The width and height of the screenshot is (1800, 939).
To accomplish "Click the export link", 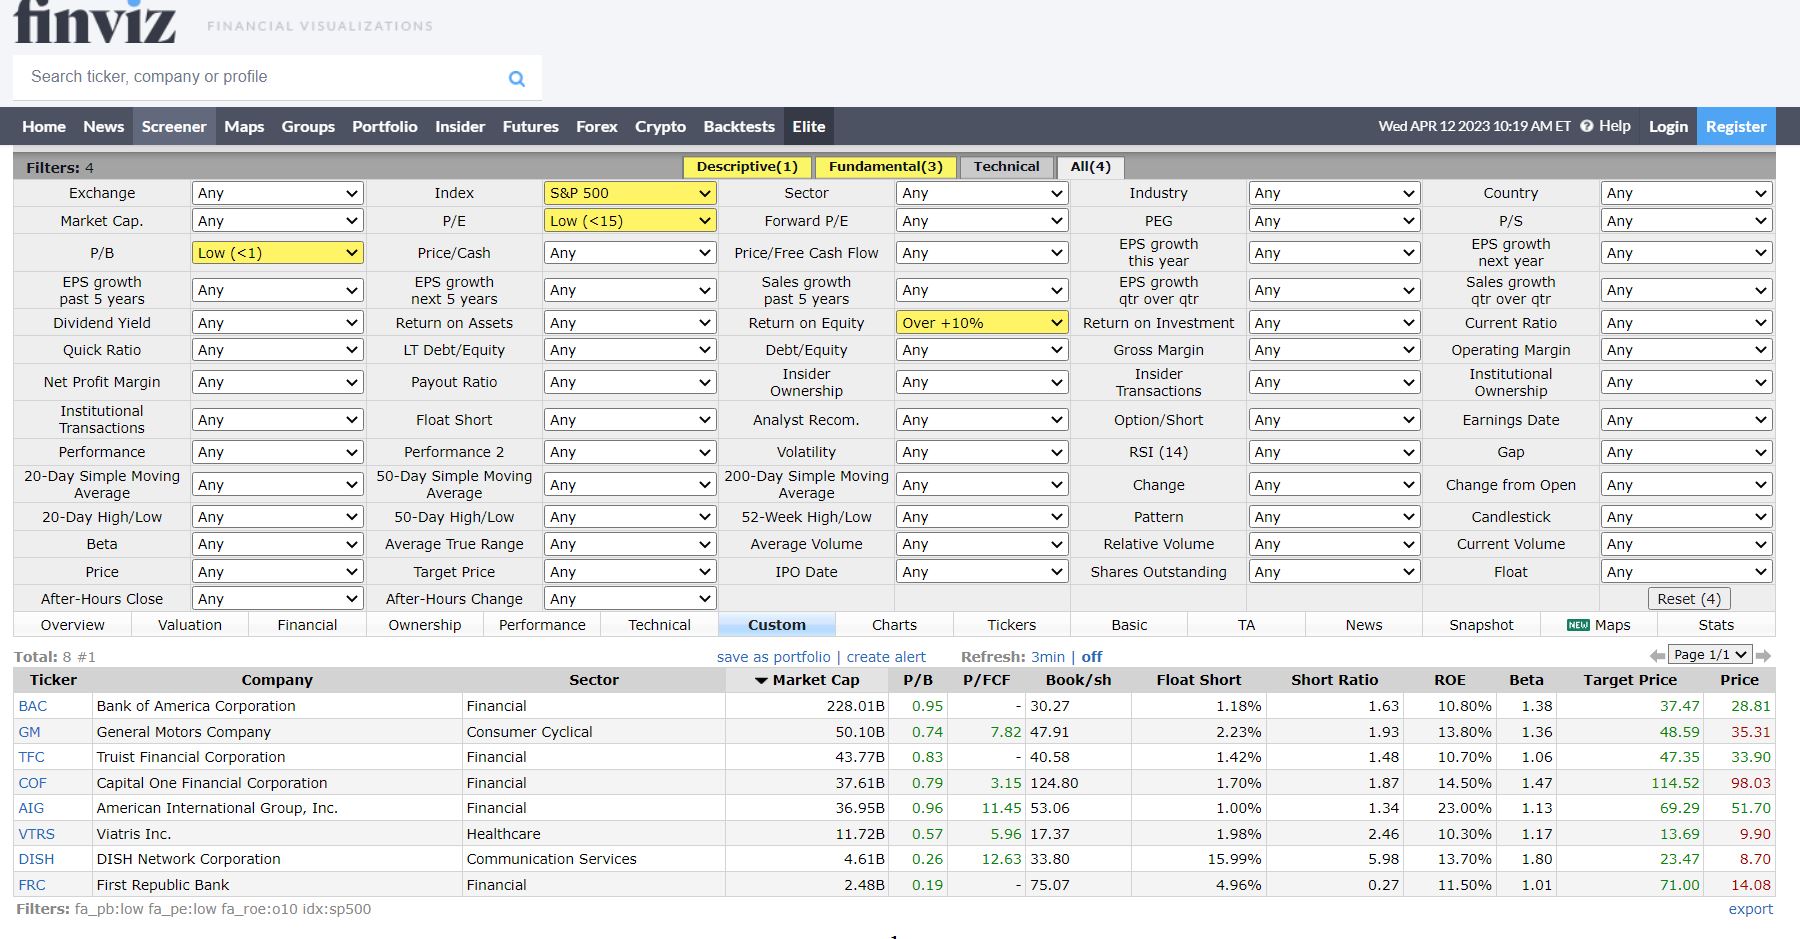I will coord(1751,909).
